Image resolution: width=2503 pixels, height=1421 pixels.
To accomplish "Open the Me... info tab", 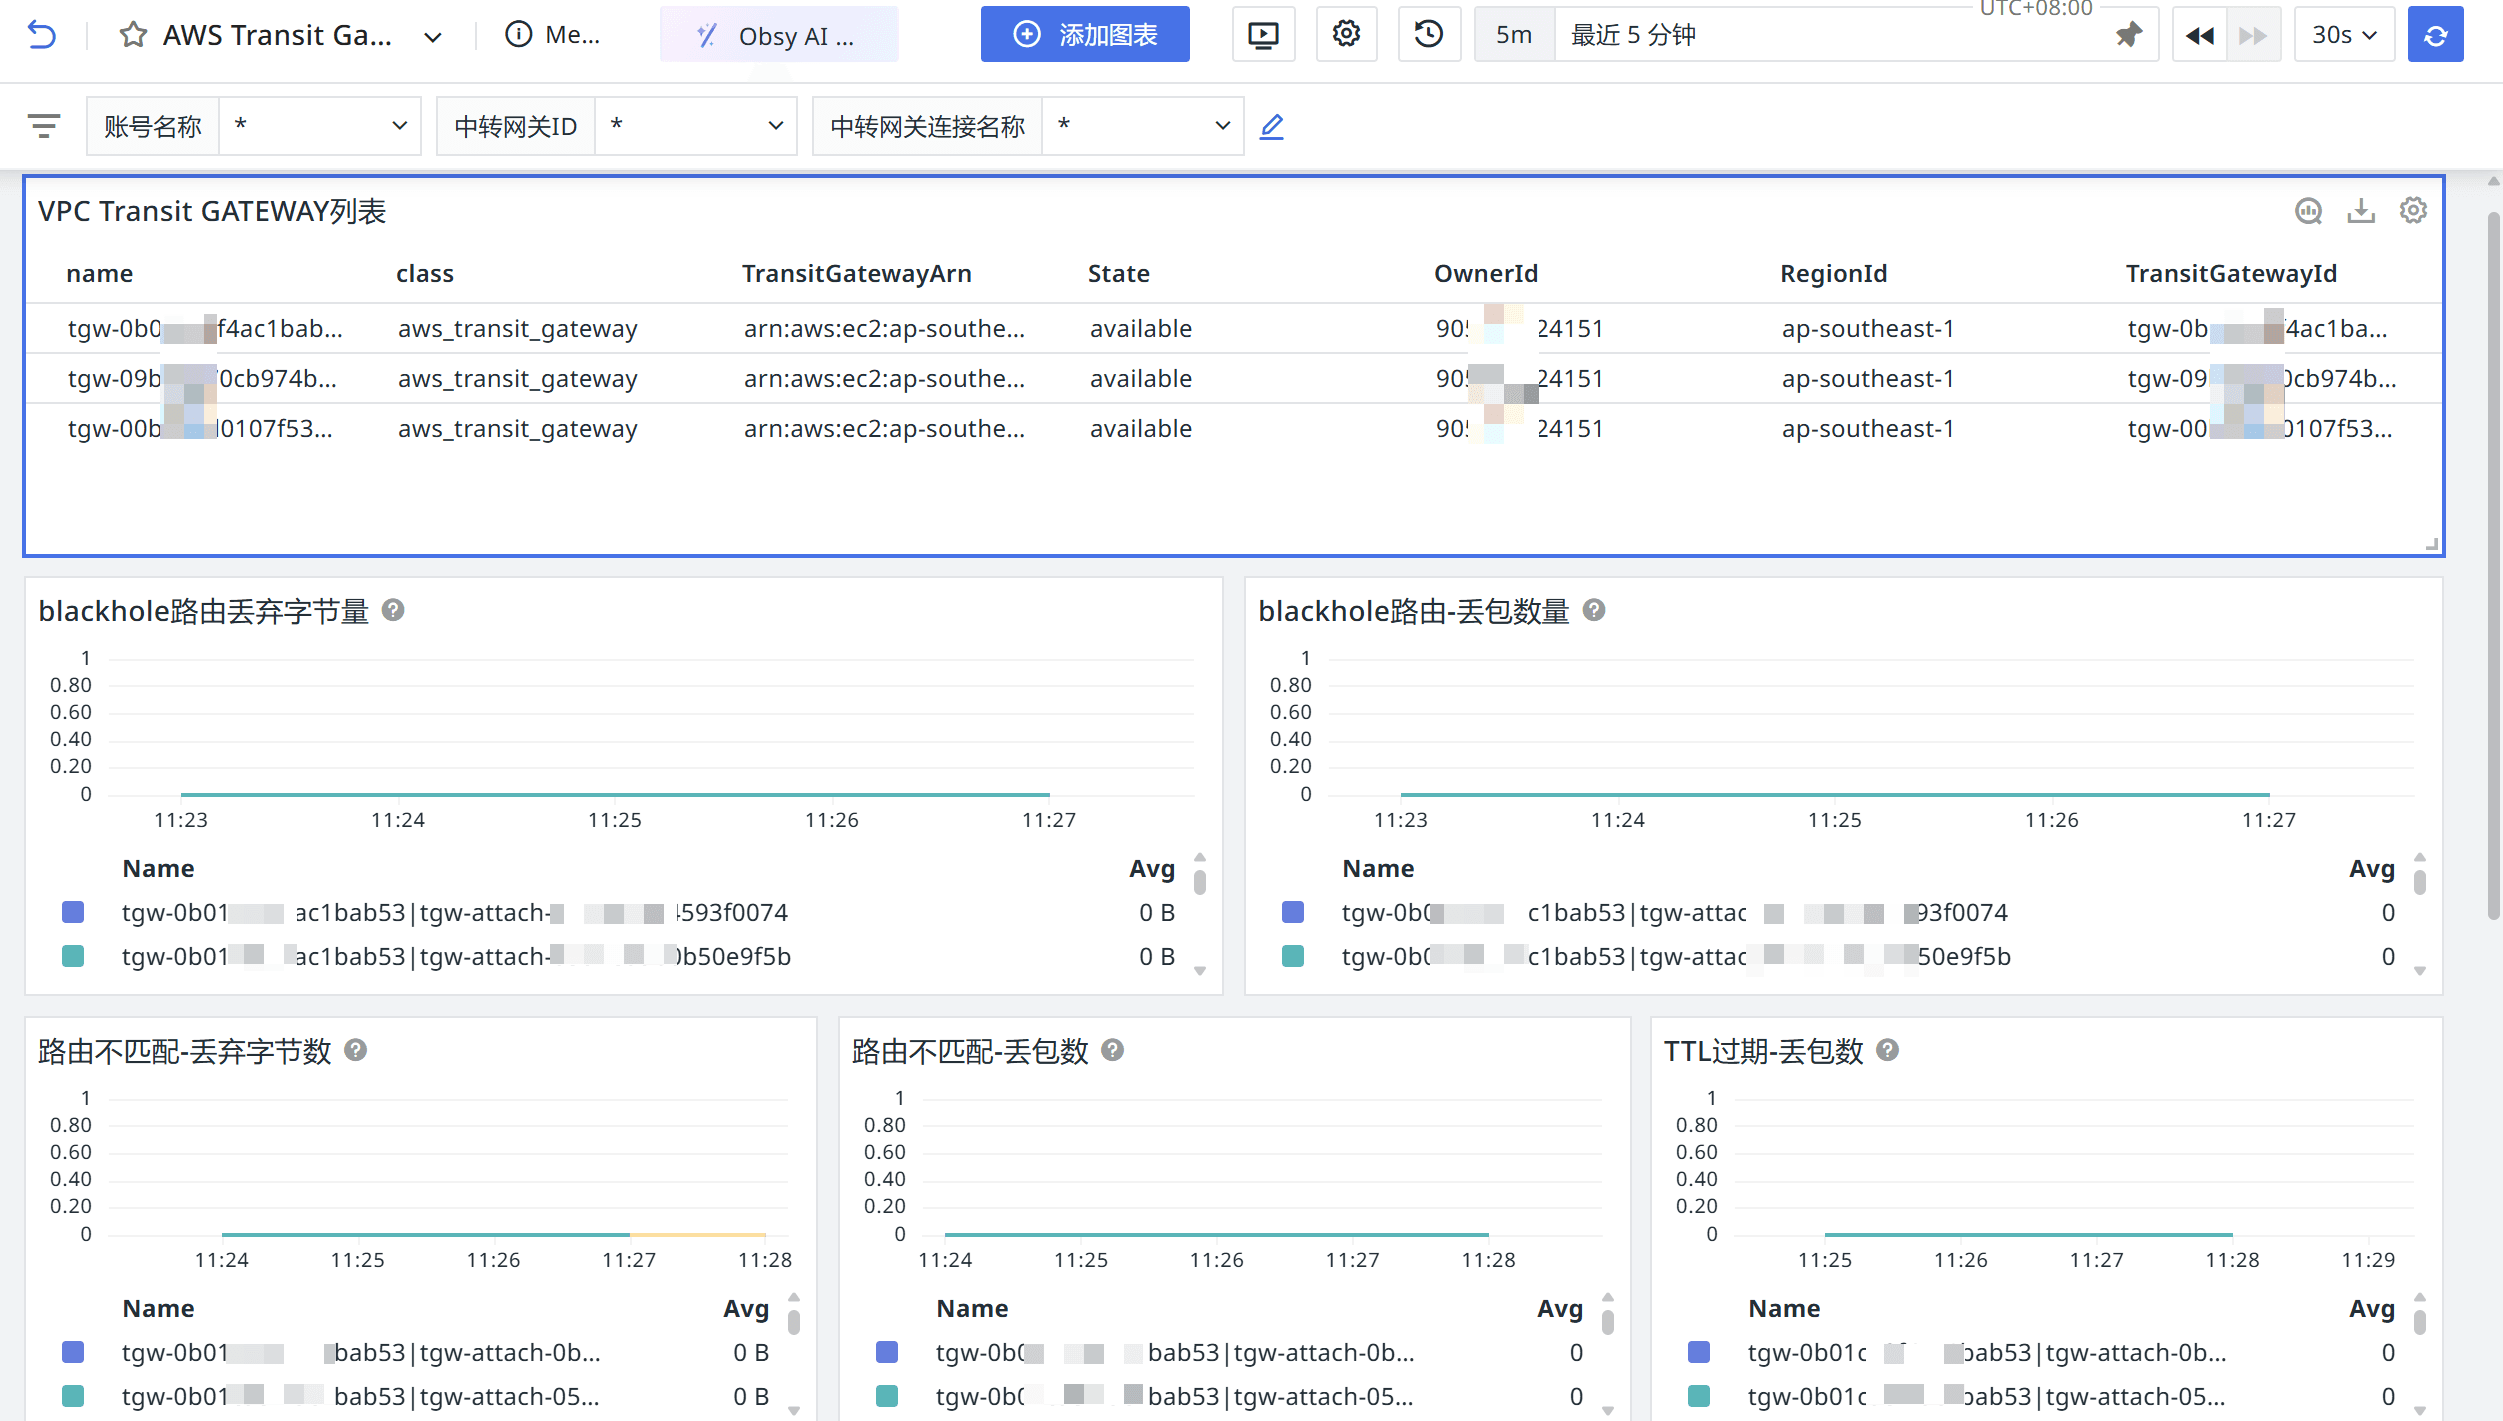I will click(x=553, y=35).
